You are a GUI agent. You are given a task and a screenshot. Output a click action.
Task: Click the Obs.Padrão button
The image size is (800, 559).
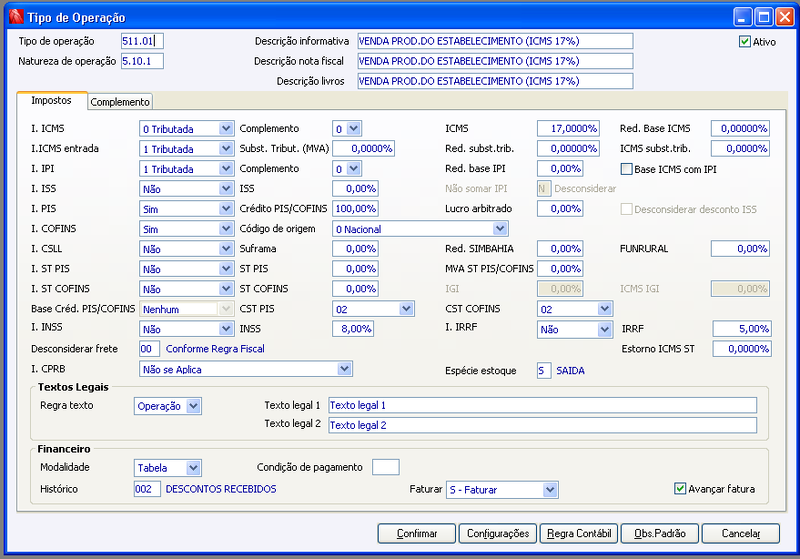click(x=660, y=533)
